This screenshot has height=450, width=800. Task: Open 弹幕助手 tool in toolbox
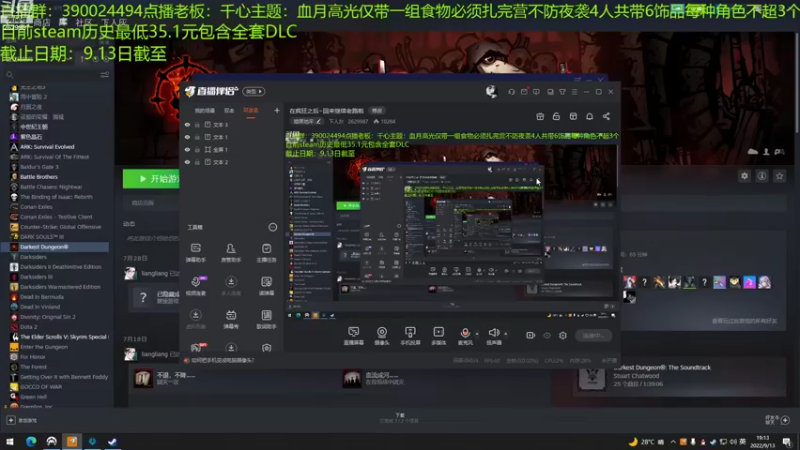pos(195,253)
